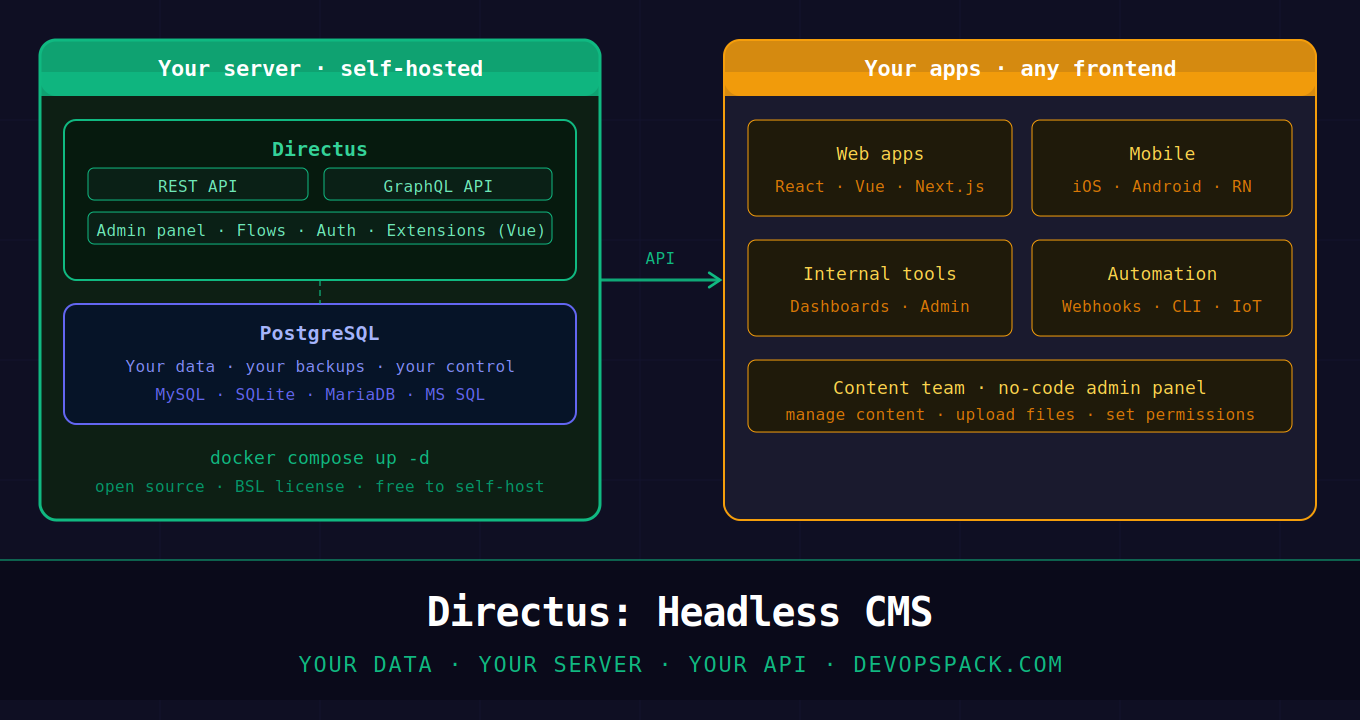Screen dimensions: 1360x720
Task: Click 'manage content · upload files' line
Action: tap(1020, 414)
